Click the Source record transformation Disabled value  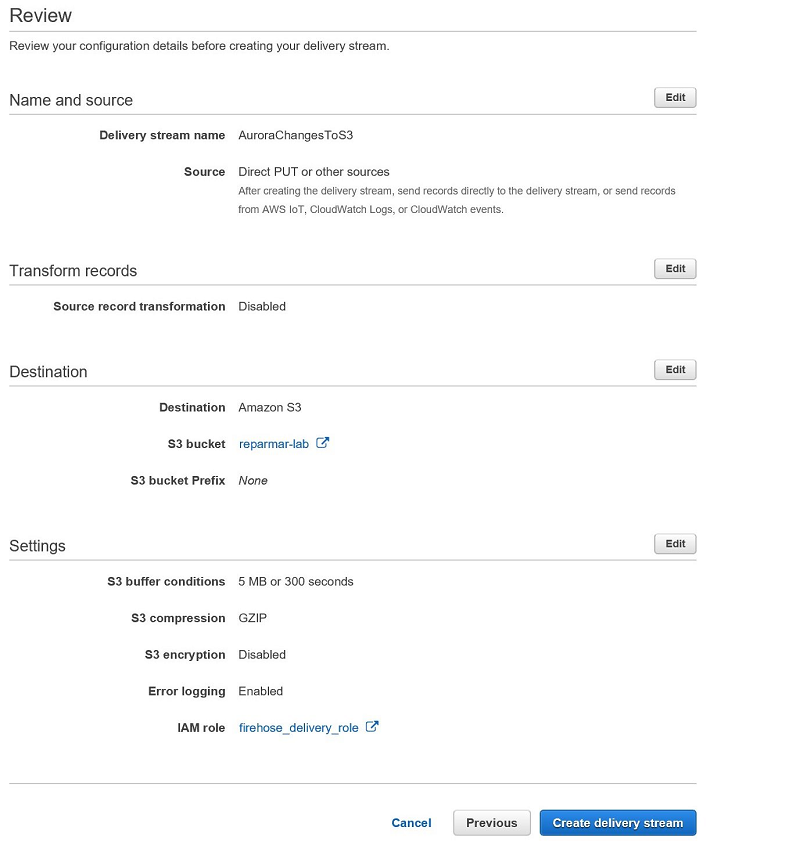(x=262, y=306)
